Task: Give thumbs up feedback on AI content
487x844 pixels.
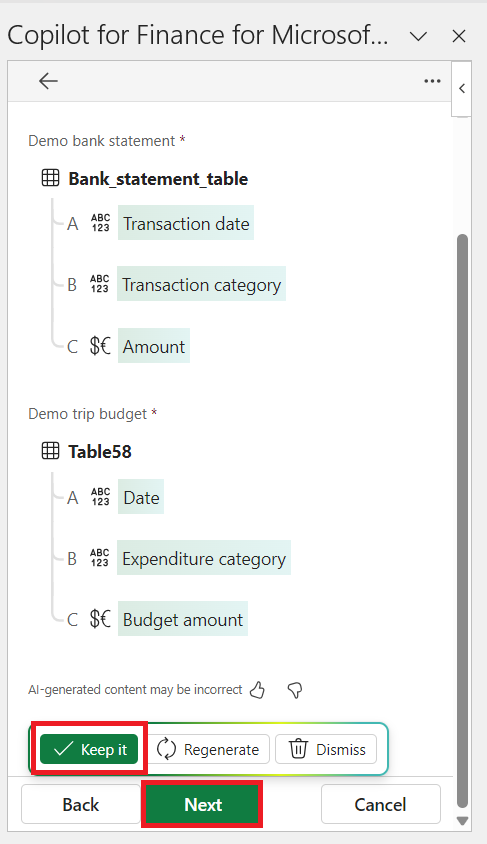Action: pyautogui.click(x=258, y=690)
